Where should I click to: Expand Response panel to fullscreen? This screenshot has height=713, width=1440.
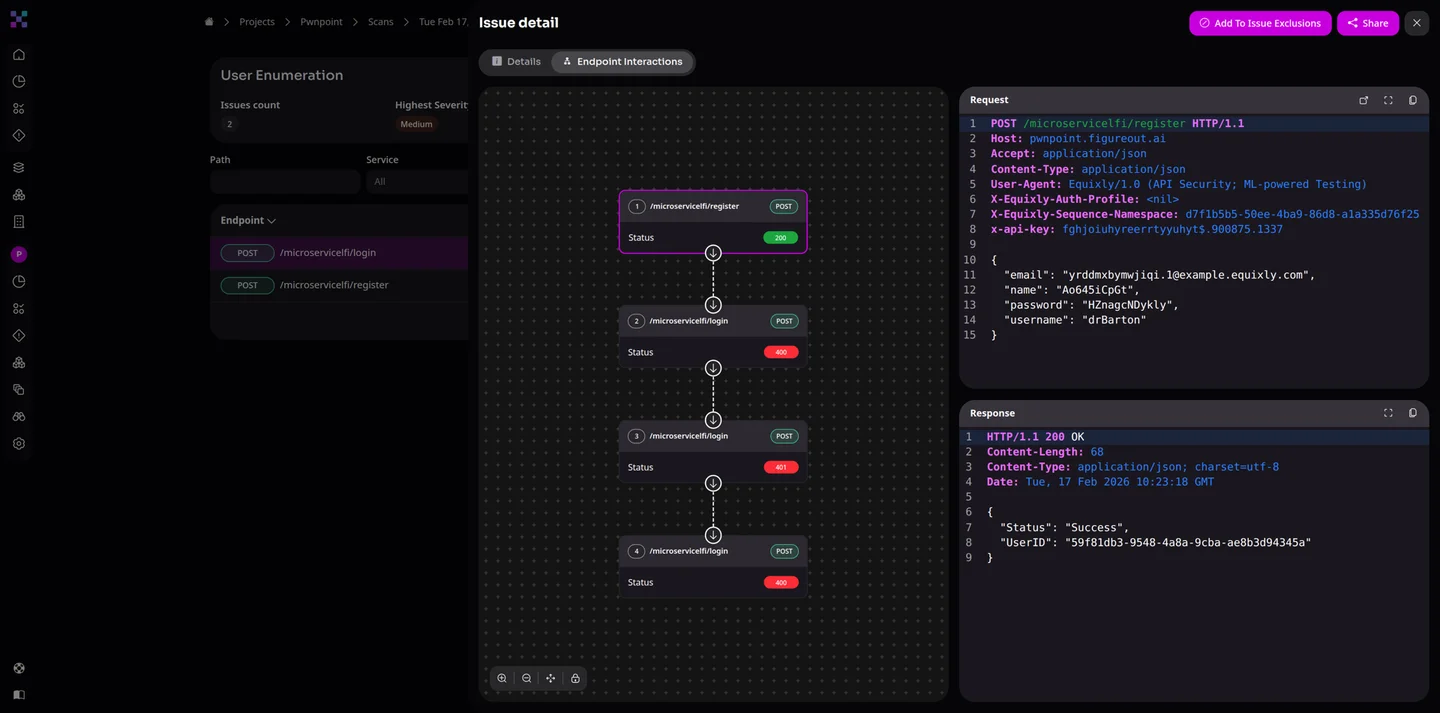pyautogui.click(x=1388, y=413)
